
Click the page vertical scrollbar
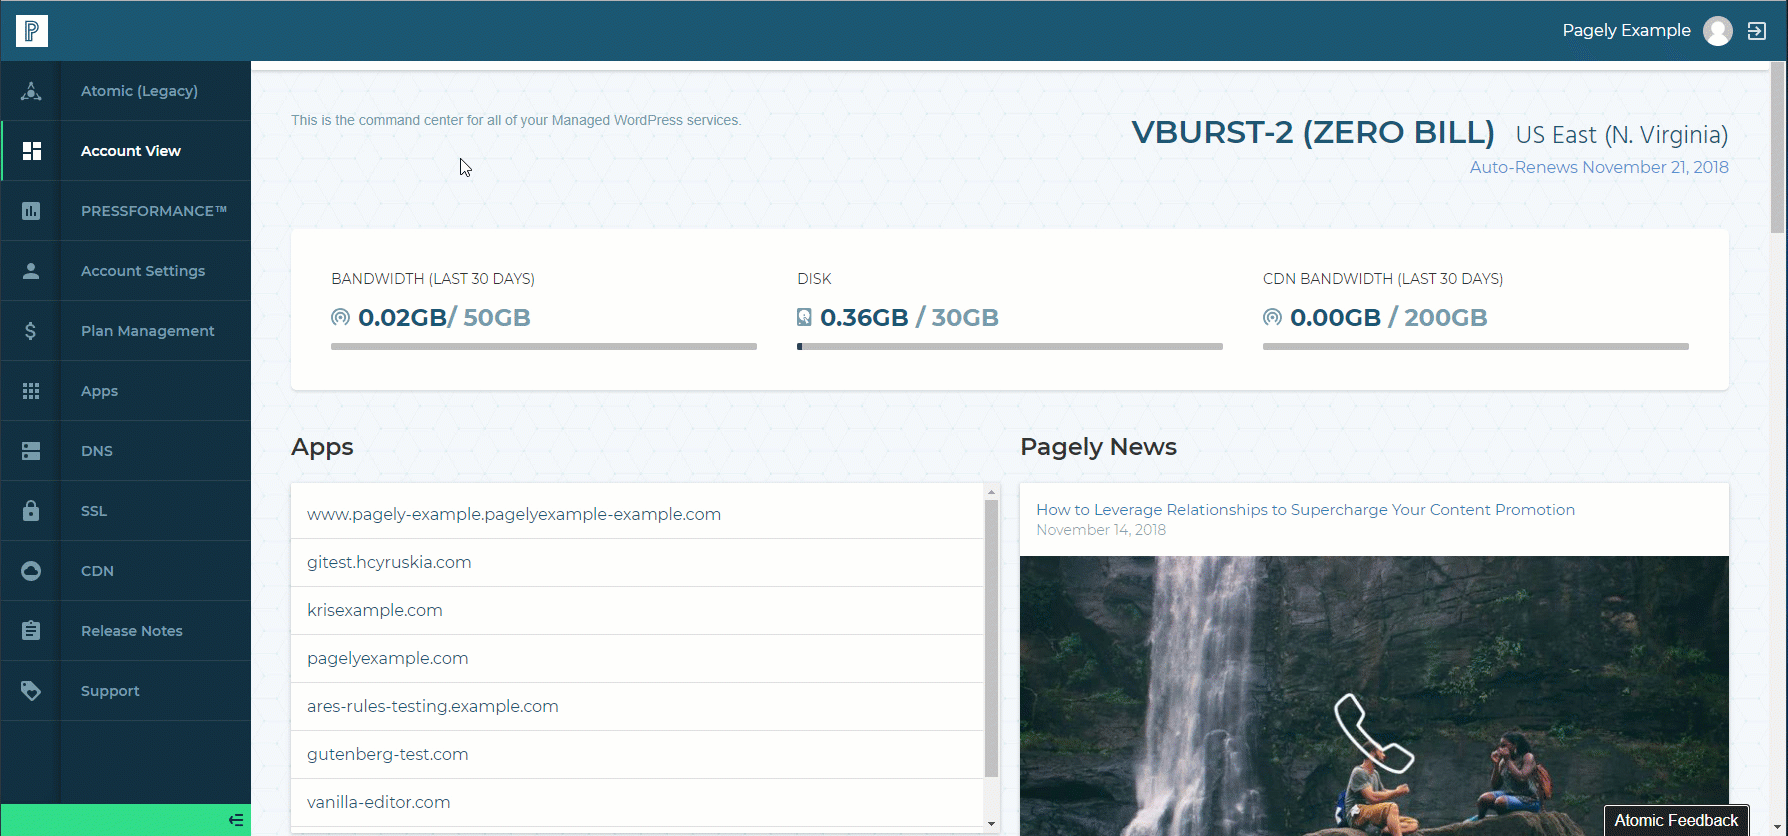(x=1777, y=148)
